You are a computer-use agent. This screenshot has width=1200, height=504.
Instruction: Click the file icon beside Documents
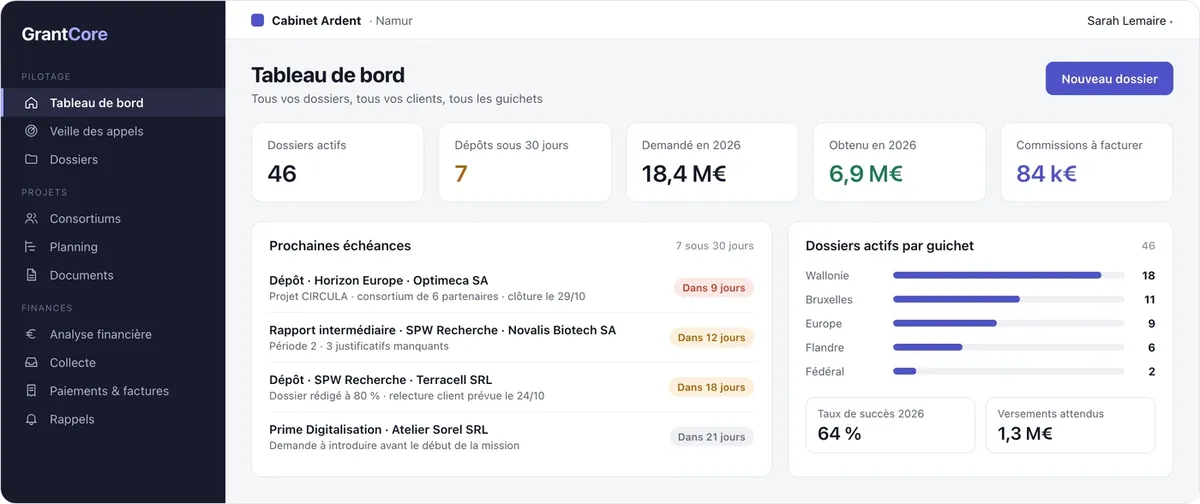click(x=31, y=275)
